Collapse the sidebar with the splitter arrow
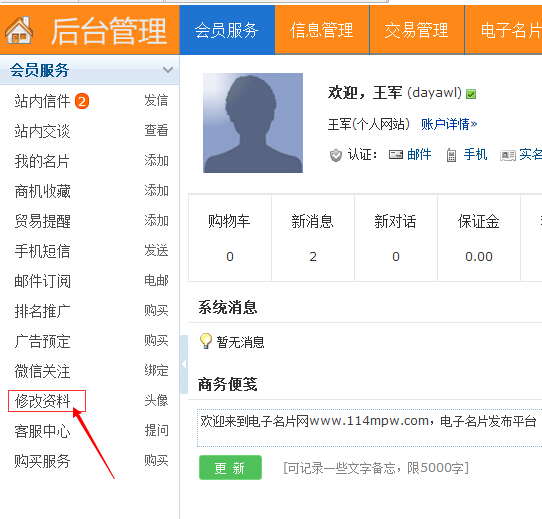The image size is (542, 519). pyautogui.click(x=184, y=364)
